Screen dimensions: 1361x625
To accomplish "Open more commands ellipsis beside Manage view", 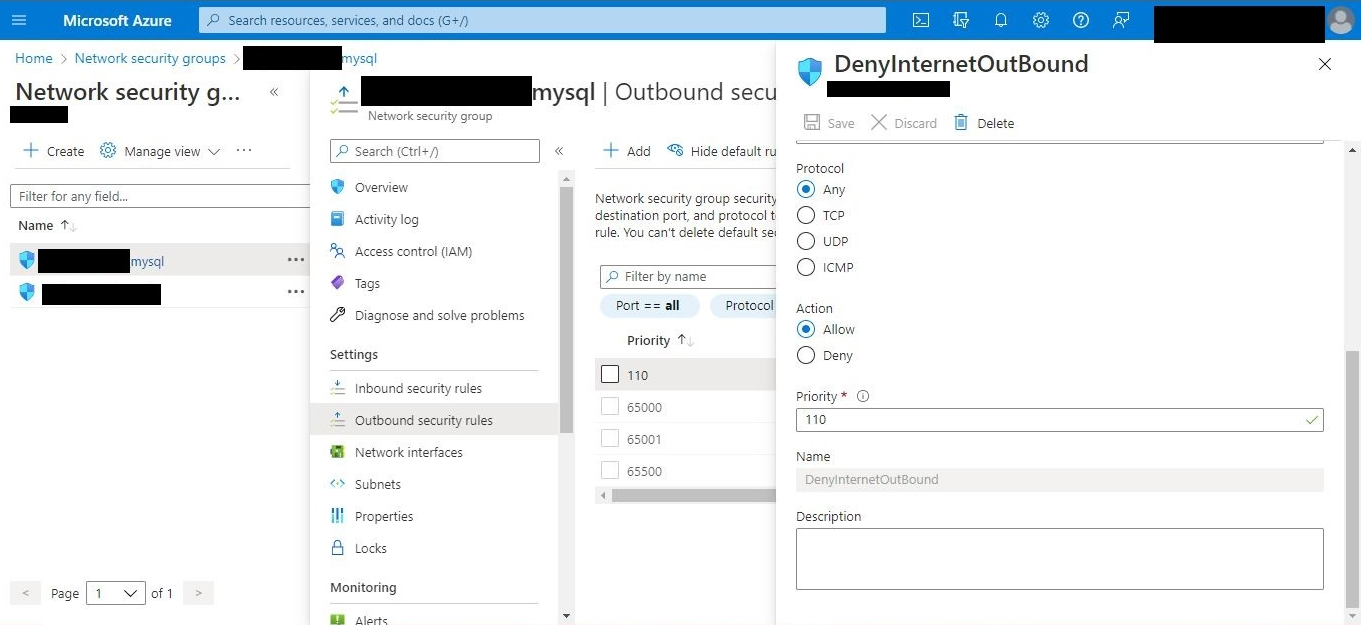I will tap(244, 151).
